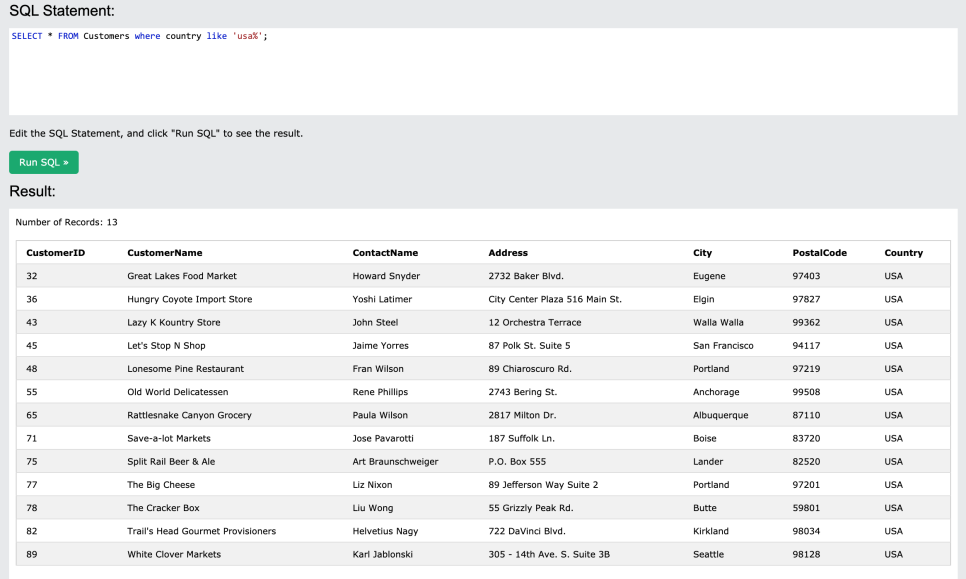Viewport: 966px width, 579px height.
Task: Click postal code 99362
Action: [x=806, y=323]
